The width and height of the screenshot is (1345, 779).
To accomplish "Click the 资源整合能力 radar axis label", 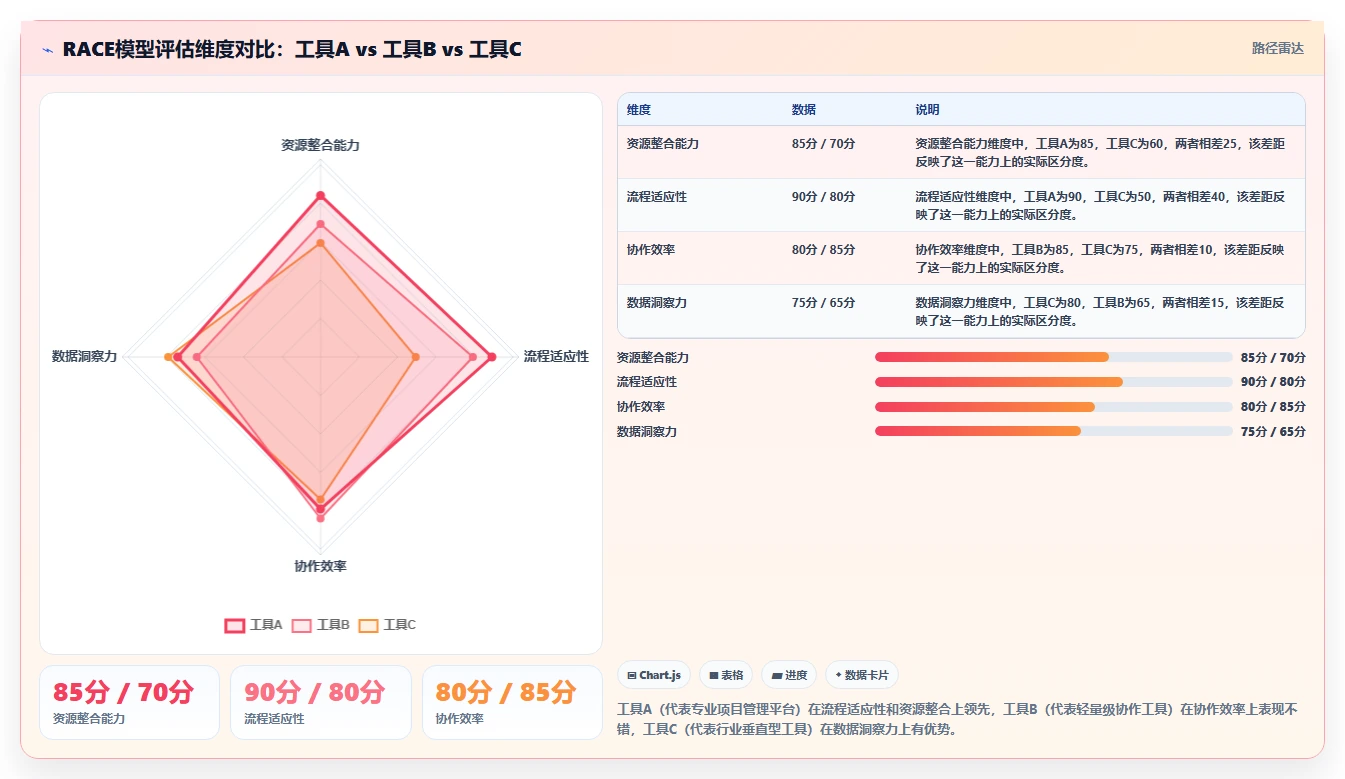I will (x=320, y=145).
